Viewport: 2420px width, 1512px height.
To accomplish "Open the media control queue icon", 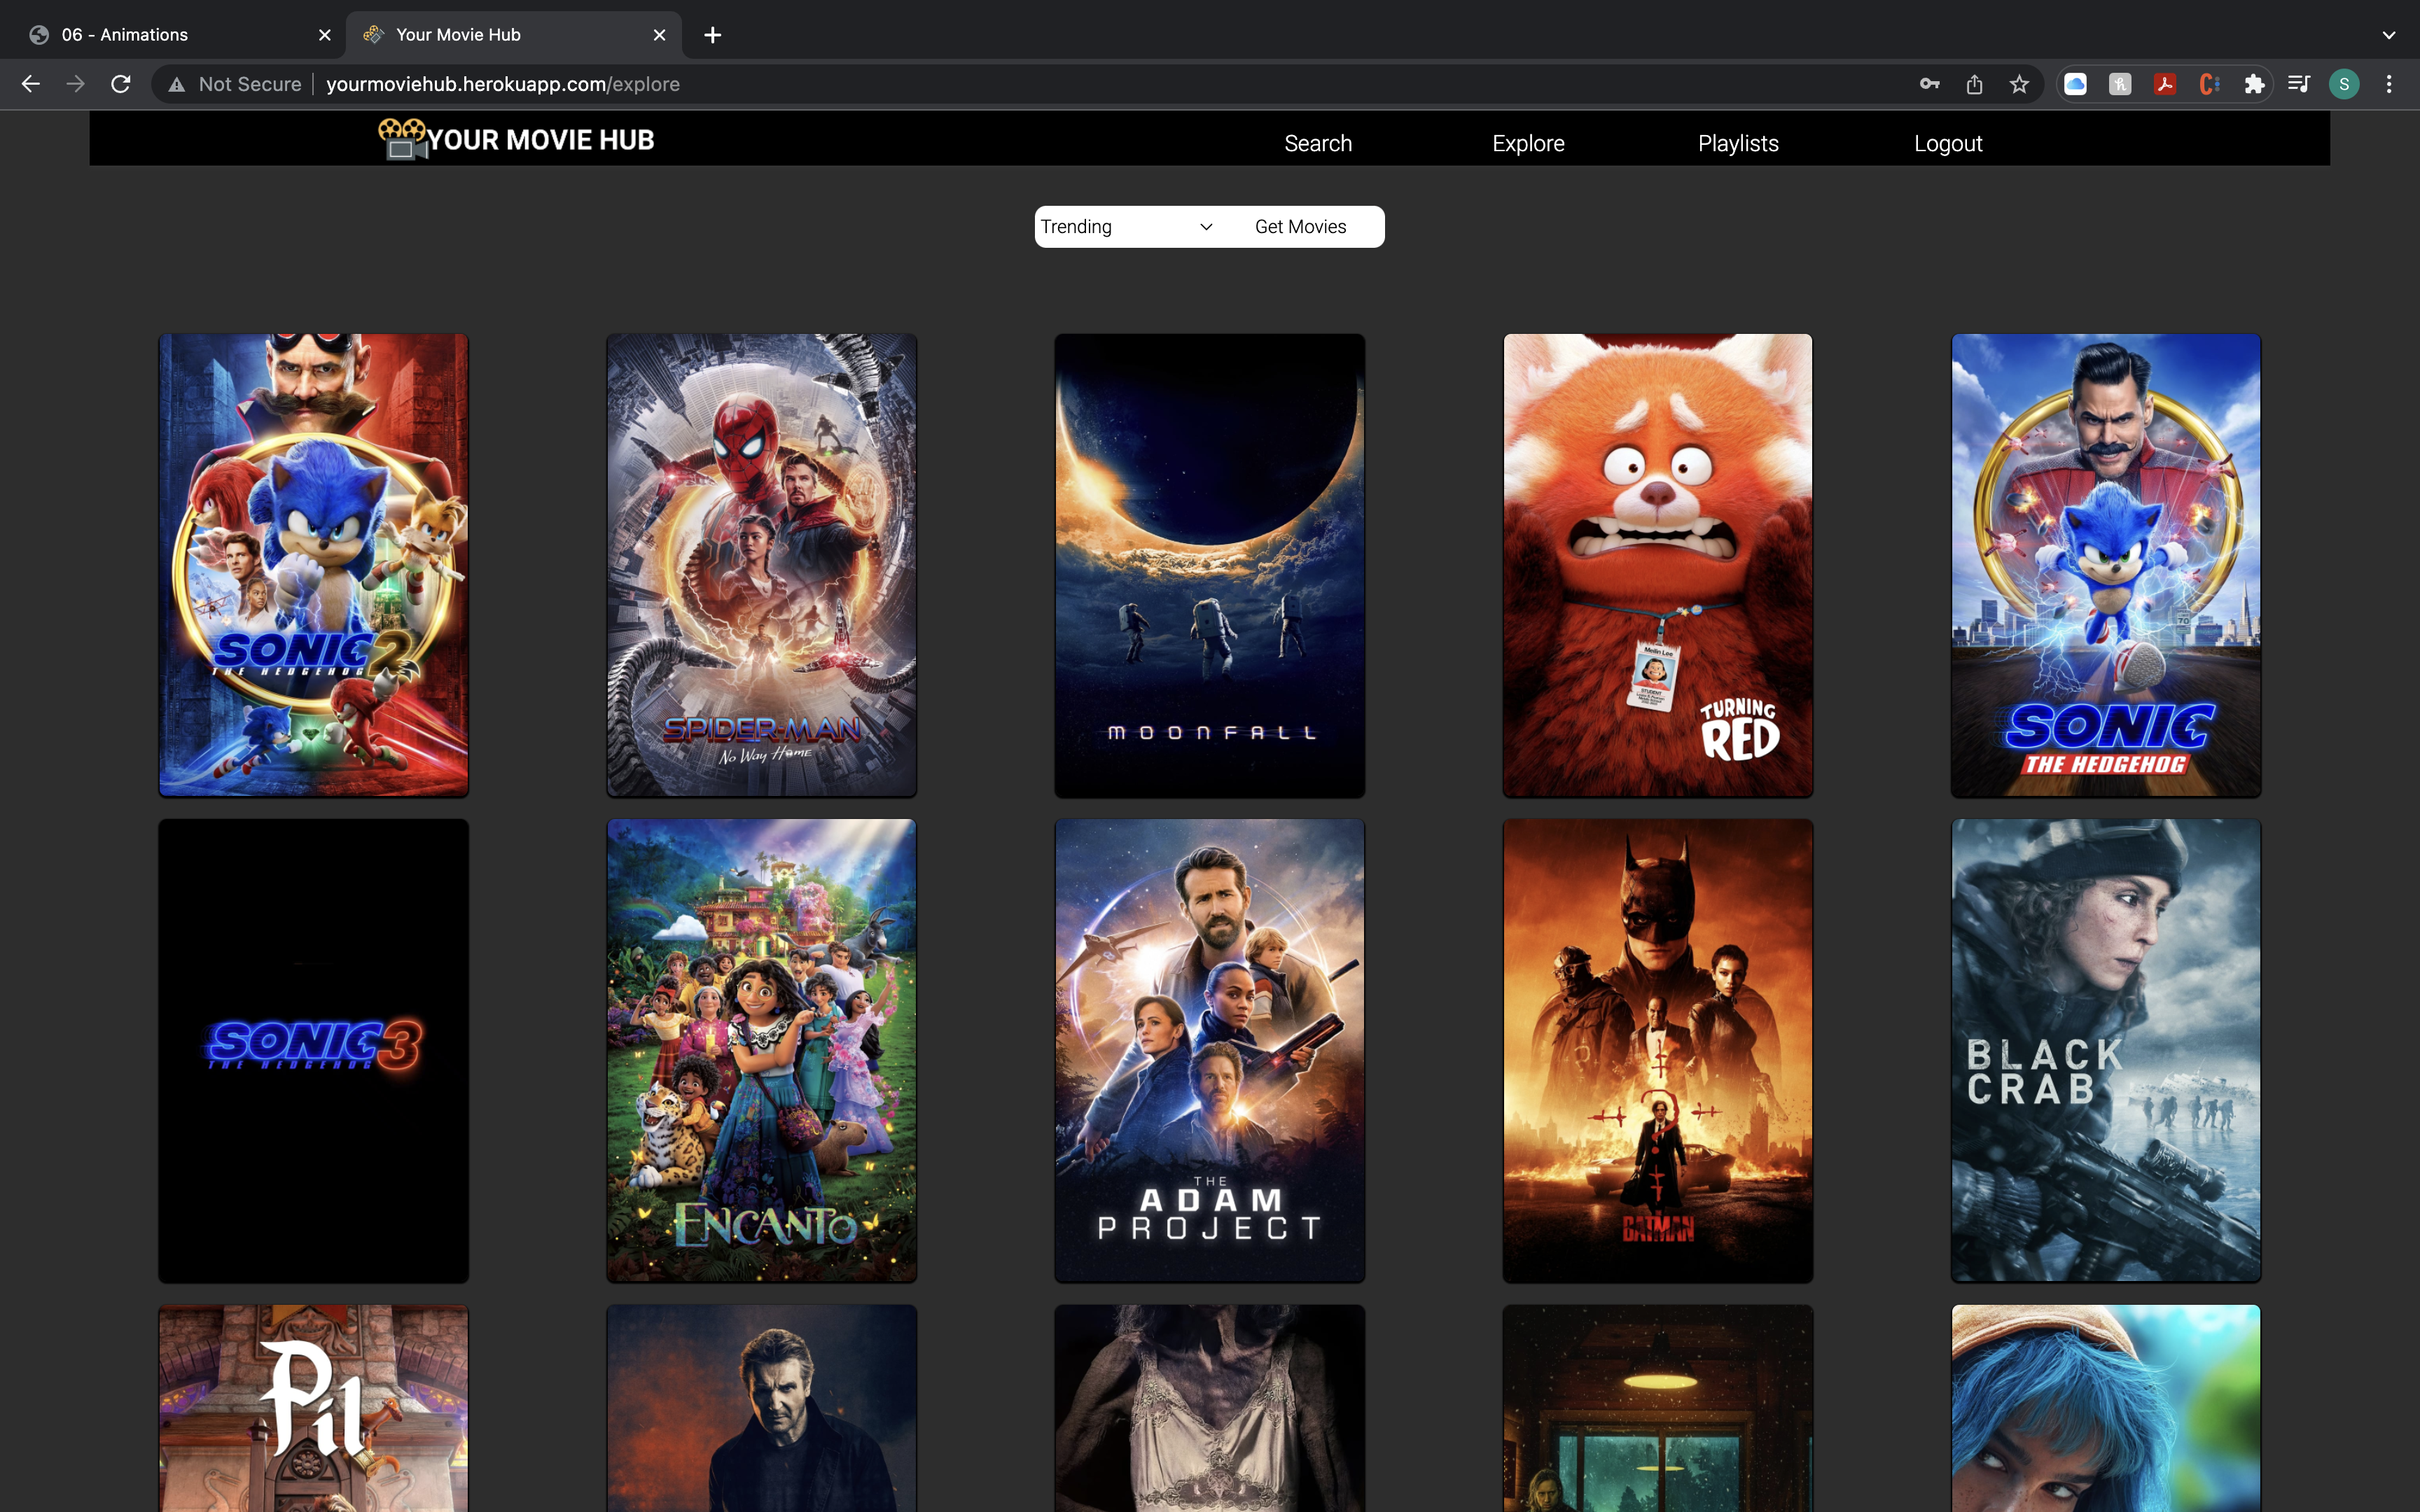I will point(2299,84).
